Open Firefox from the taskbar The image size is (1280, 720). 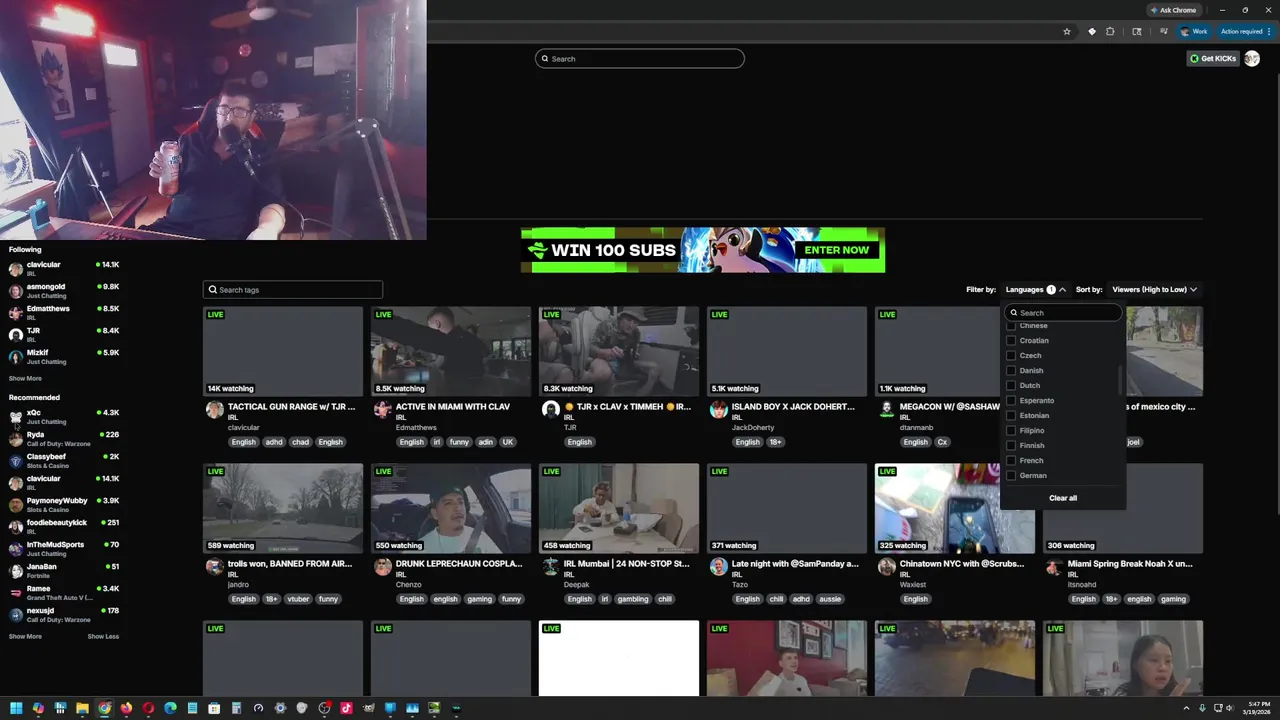click(126, 708)
